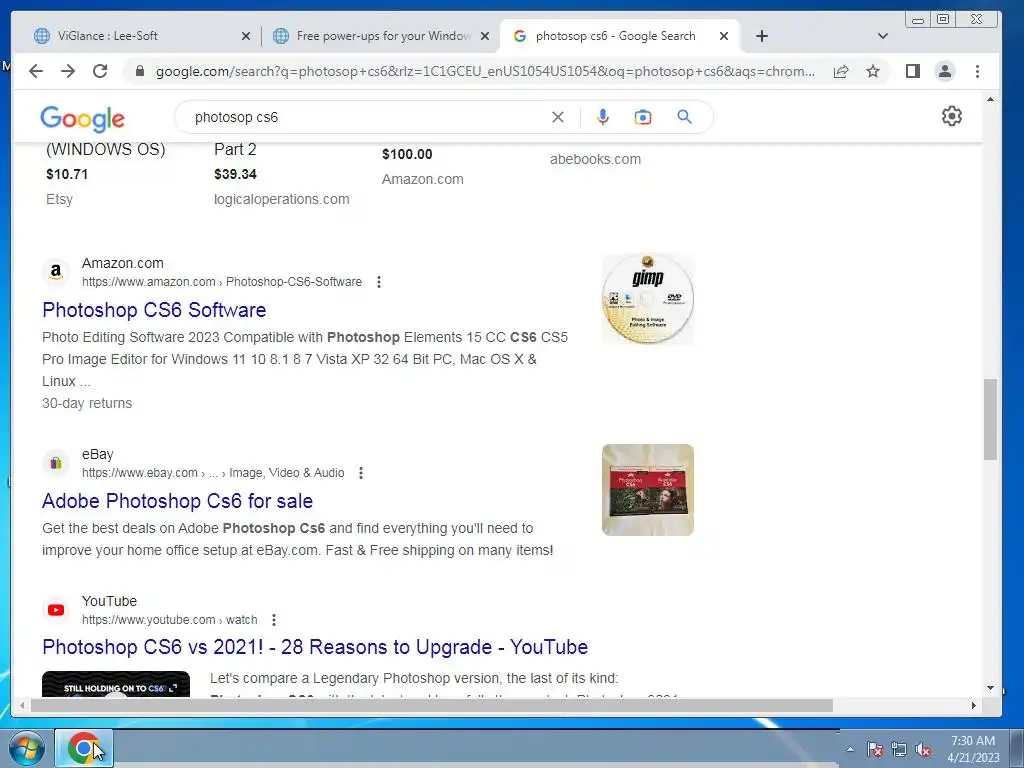Open the Windows Start menu orb
Screen dimensions: 1024x768
[26, 748]
